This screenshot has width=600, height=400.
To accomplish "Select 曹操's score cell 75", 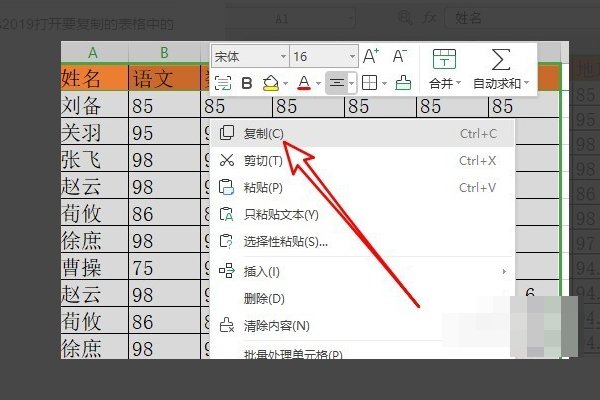I will coord(165,267).
